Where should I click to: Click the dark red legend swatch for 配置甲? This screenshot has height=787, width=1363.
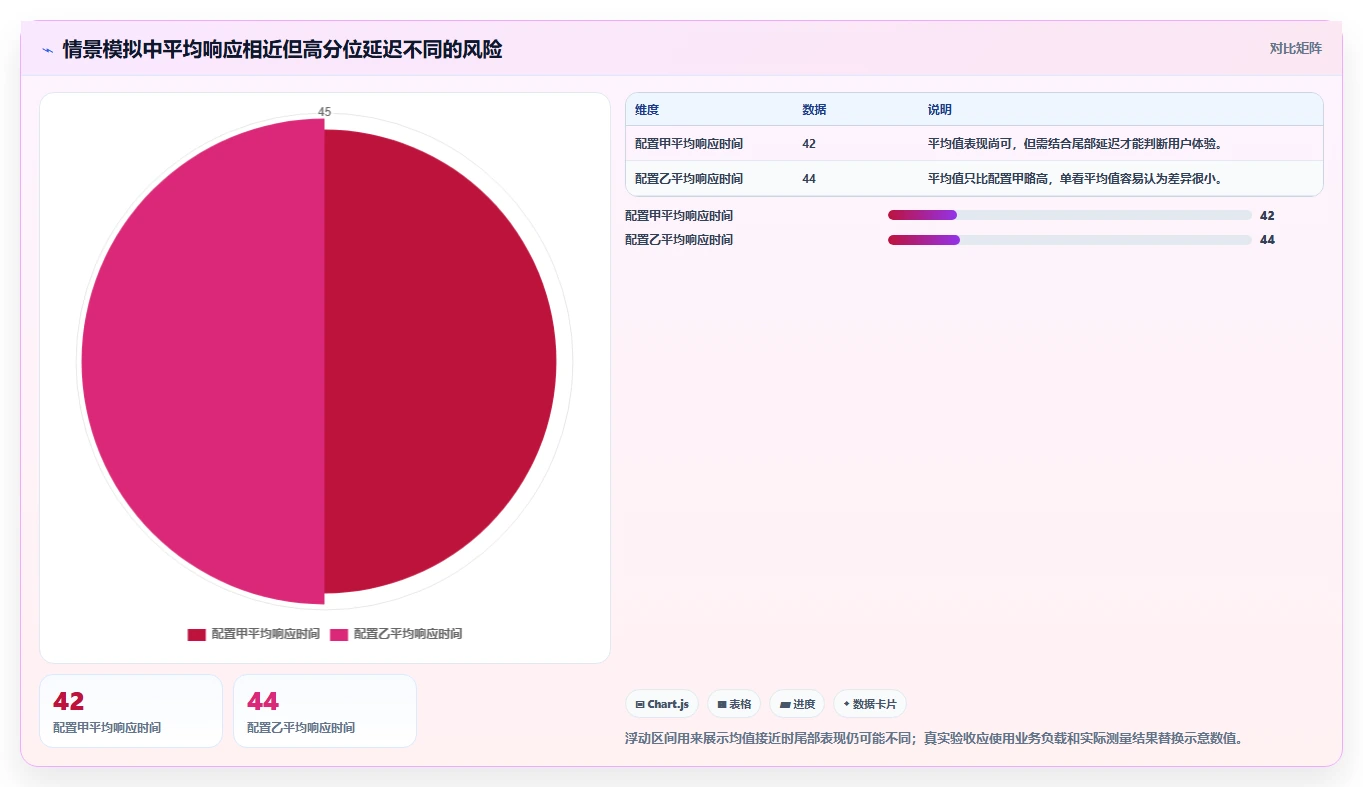click(x=196, y=635)
